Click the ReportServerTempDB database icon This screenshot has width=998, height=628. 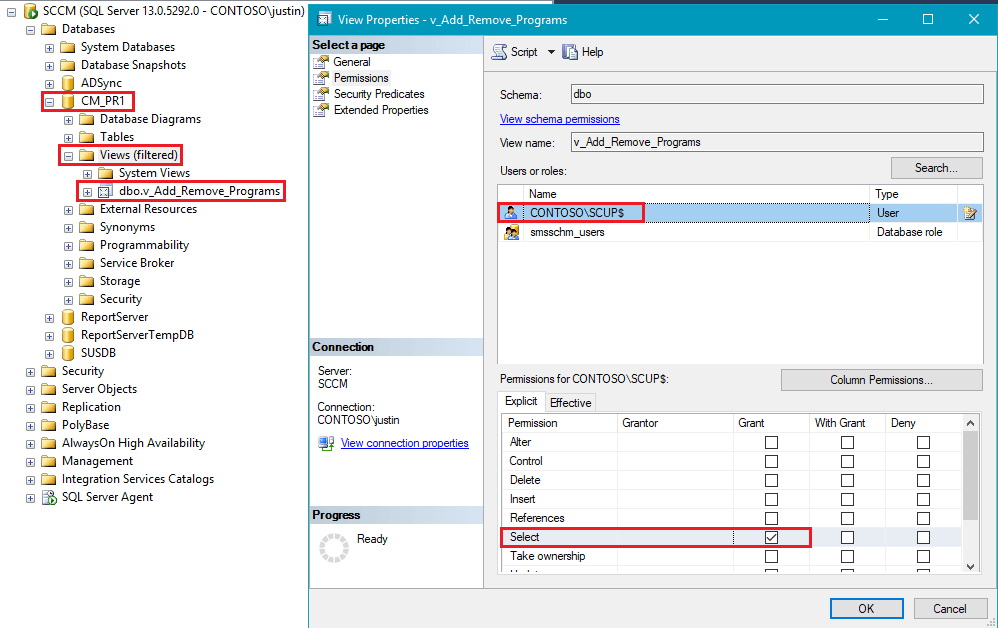(x=68, y=335)
